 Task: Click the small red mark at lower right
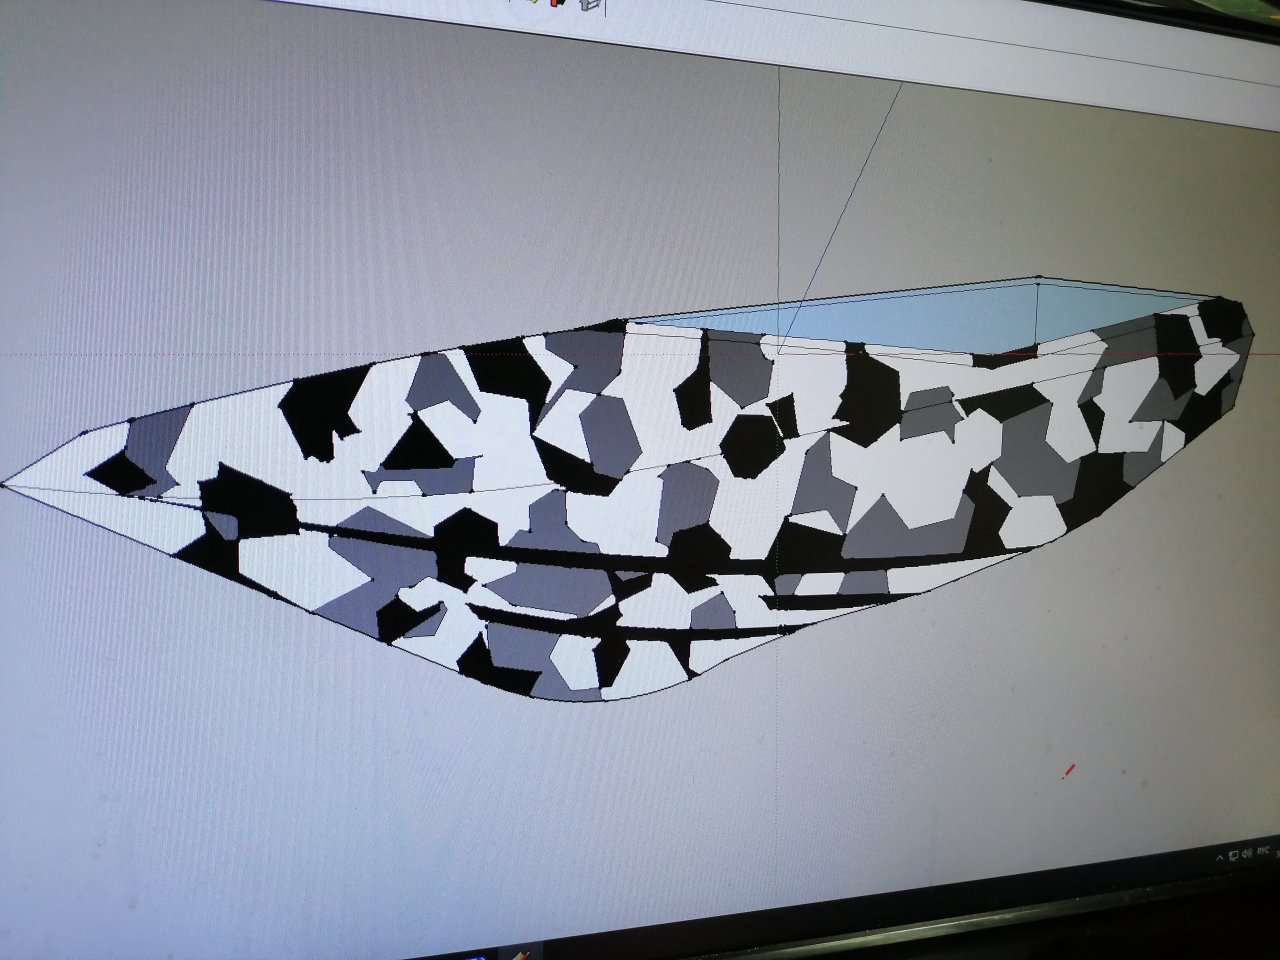[x=1067, y=771]
